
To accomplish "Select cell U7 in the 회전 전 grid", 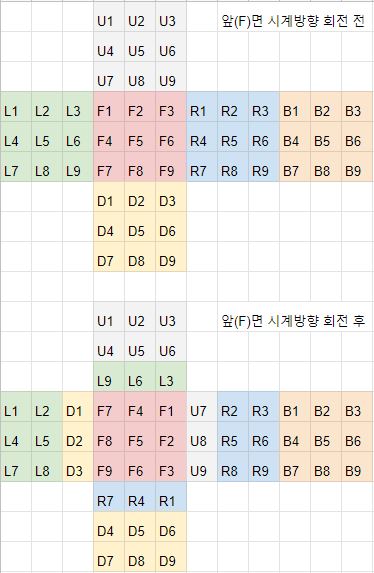I will tap(109, 77).
